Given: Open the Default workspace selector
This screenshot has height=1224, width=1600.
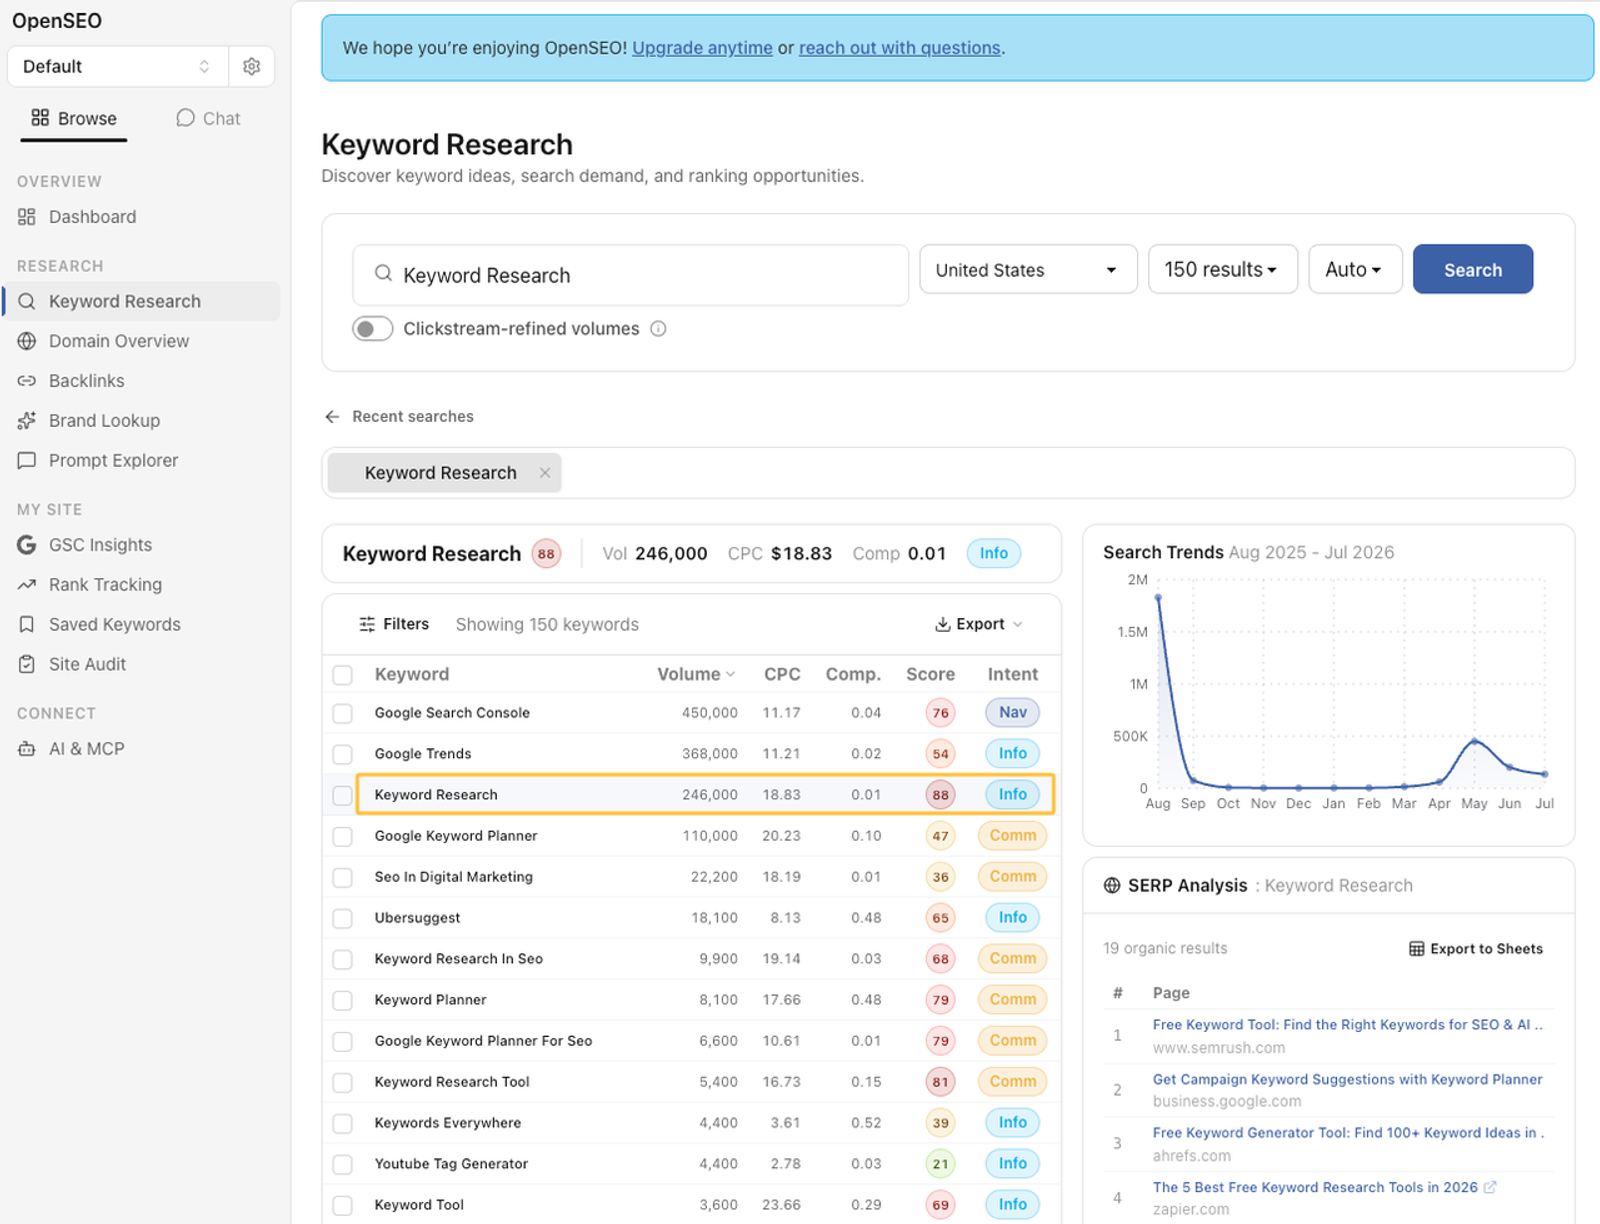Looking at the screenshot, I should 118,66.
